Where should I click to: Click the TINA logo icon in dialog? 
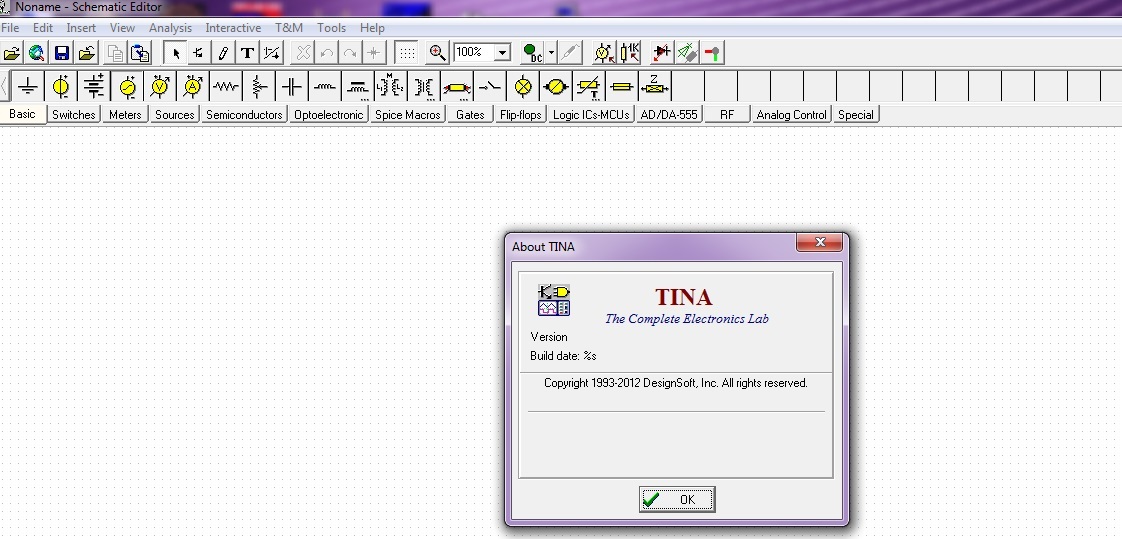(x=554, y=300)
